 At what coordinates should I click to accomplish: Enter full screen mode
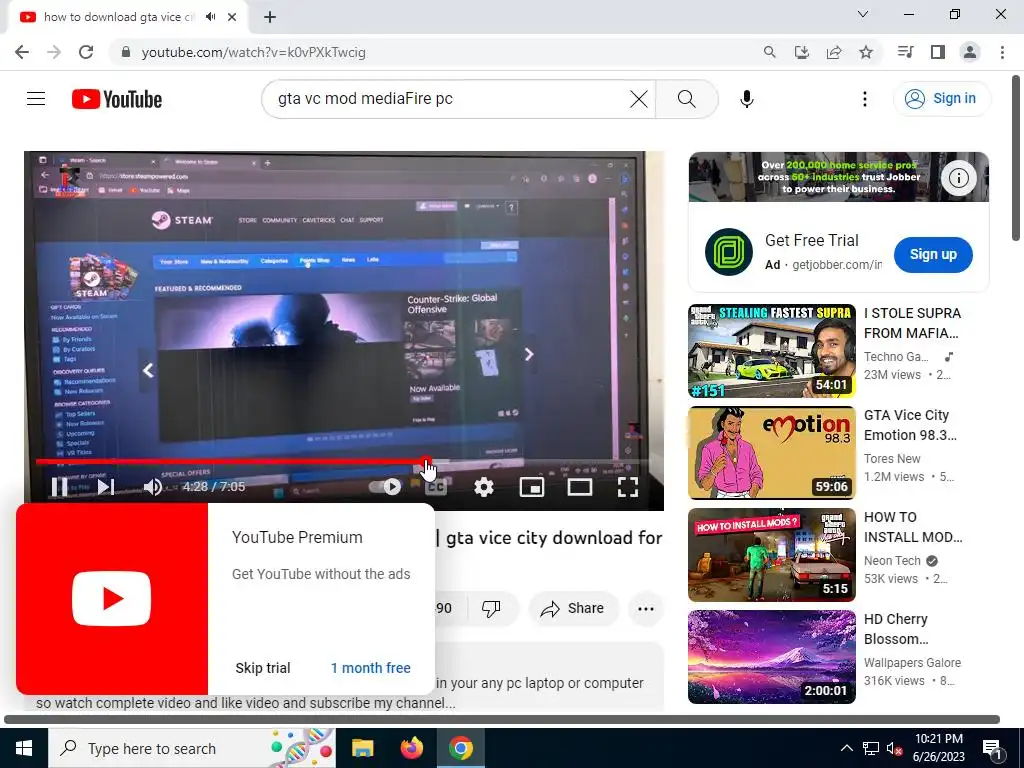click(628, 487)
